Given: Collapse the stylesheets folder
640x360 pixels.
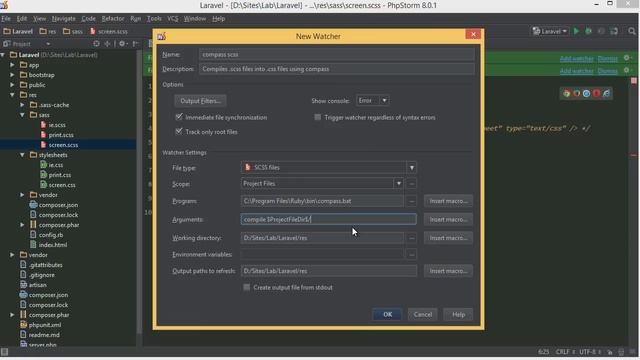Looking at the screenshot, I should click(x=22, y=155).
